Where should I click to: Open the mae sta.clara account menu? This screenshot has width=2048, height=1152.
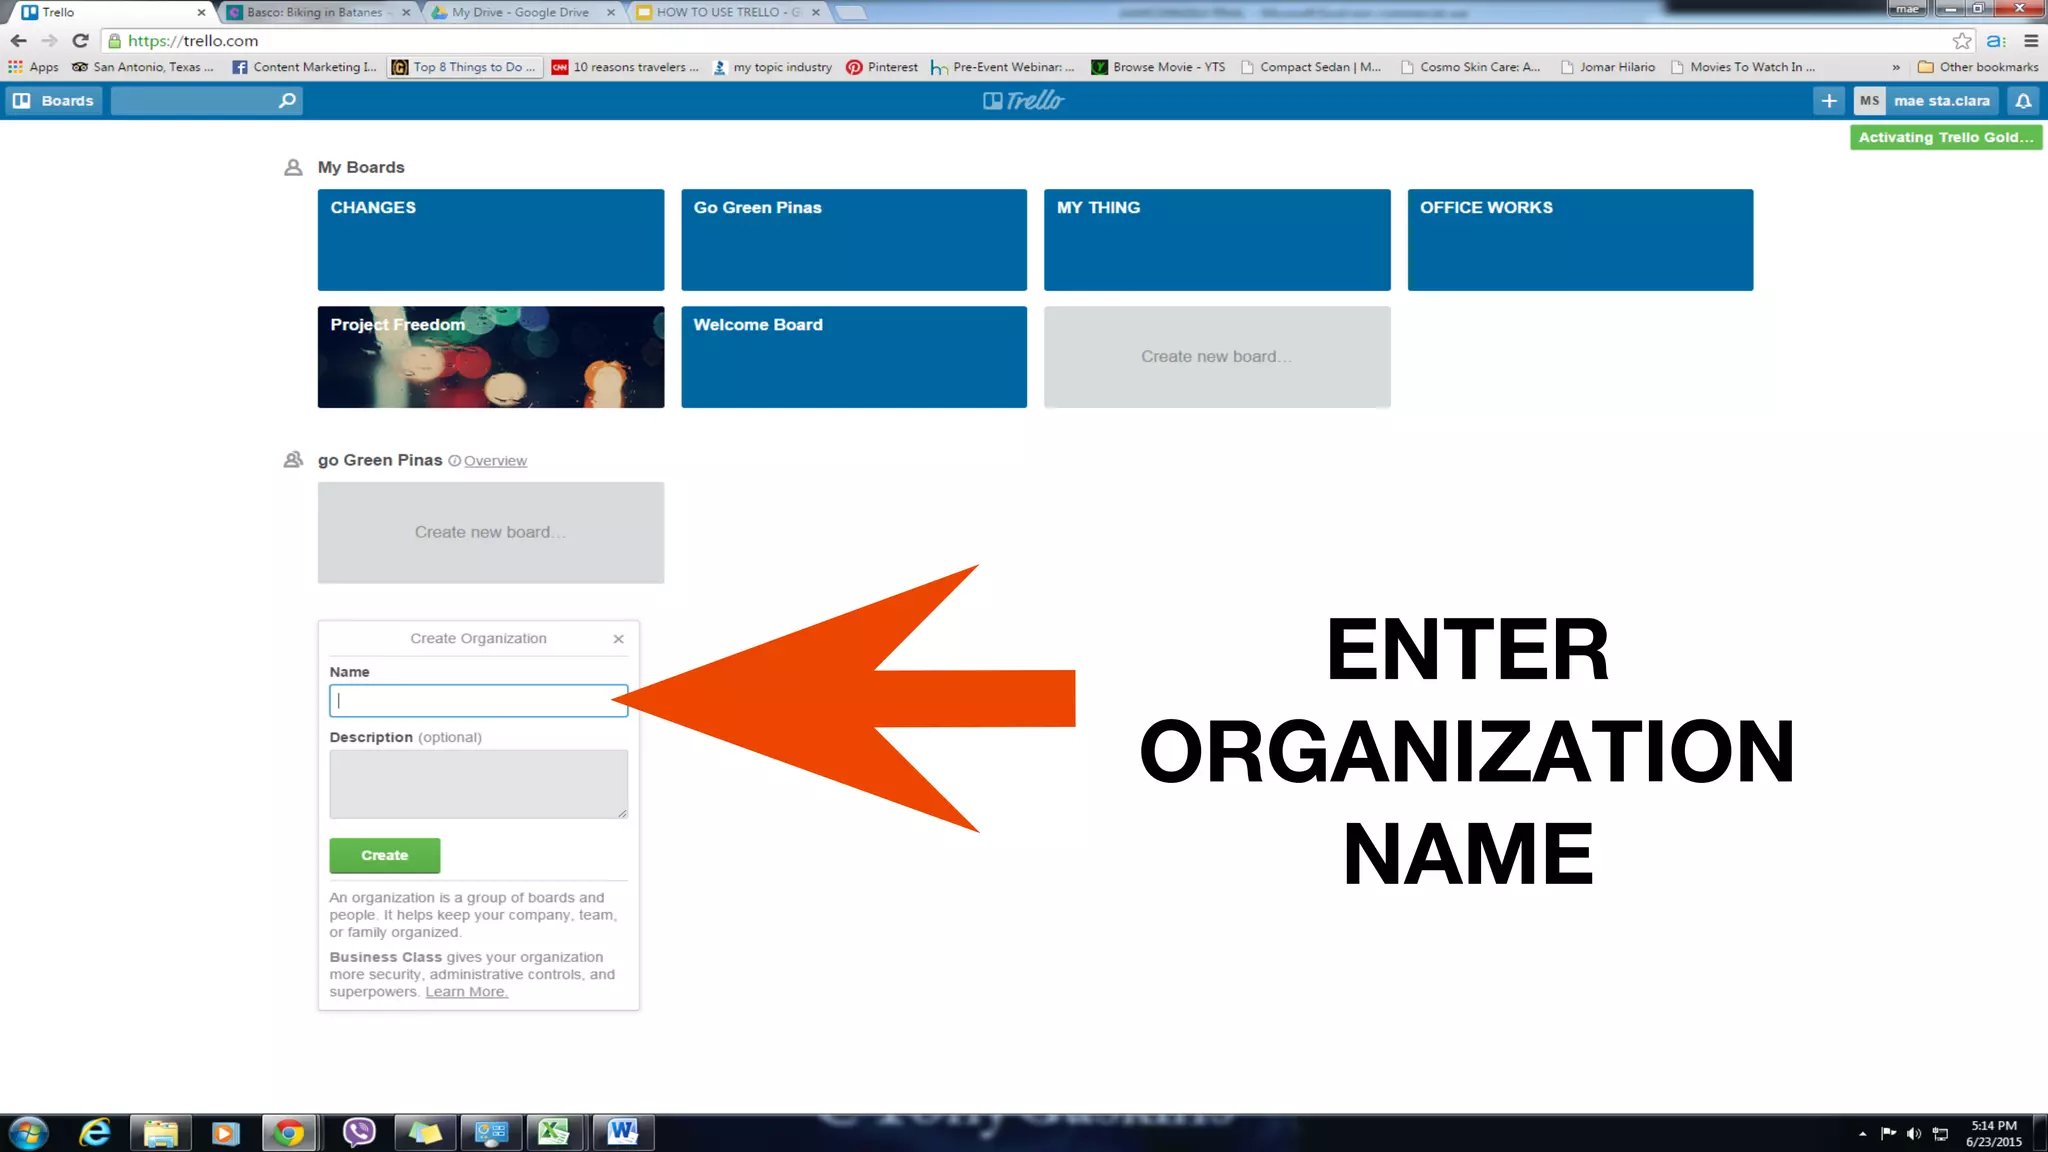point(1941,101)
